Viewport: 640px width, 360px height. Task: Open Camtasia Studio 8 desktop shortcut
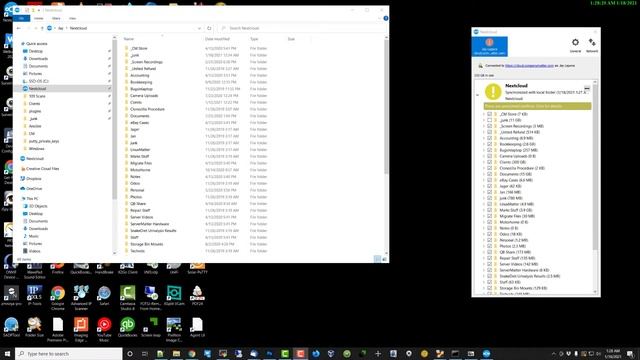coord(127,298)
